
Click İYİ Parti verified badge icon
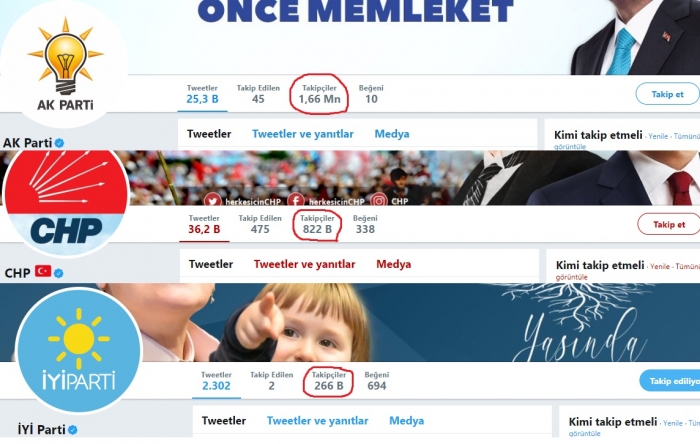click(73, 429)
